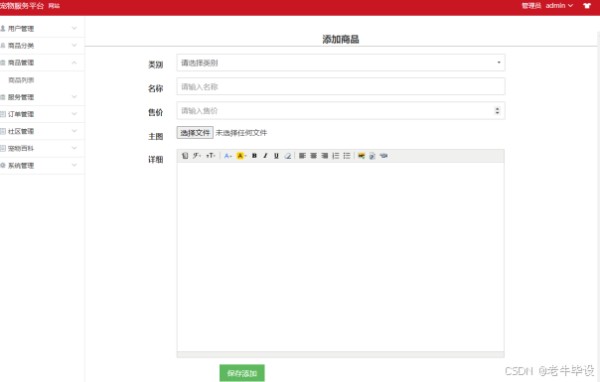Image resolution: width=600 pixels, height=382 pixels.
Task: Click the 售价 price stepper arrows
Action: [497, 111]
